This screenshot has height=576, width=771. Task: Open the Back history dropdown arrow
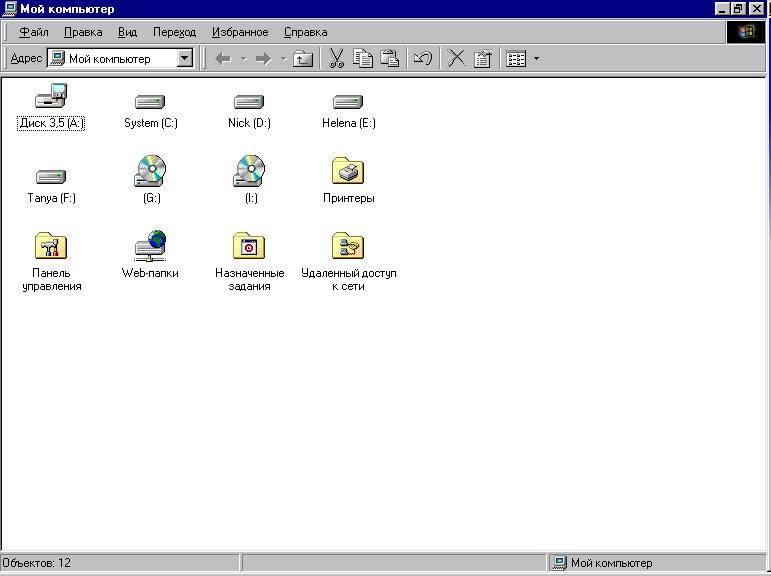coord(243,59)
